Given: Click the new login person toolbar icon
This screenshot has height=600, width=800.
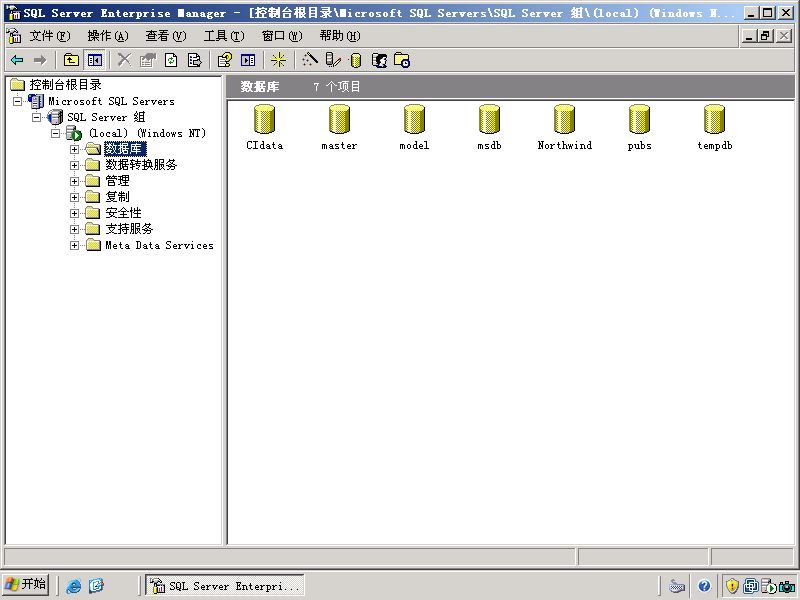Looking at the screenshot, I should (379, 61).
